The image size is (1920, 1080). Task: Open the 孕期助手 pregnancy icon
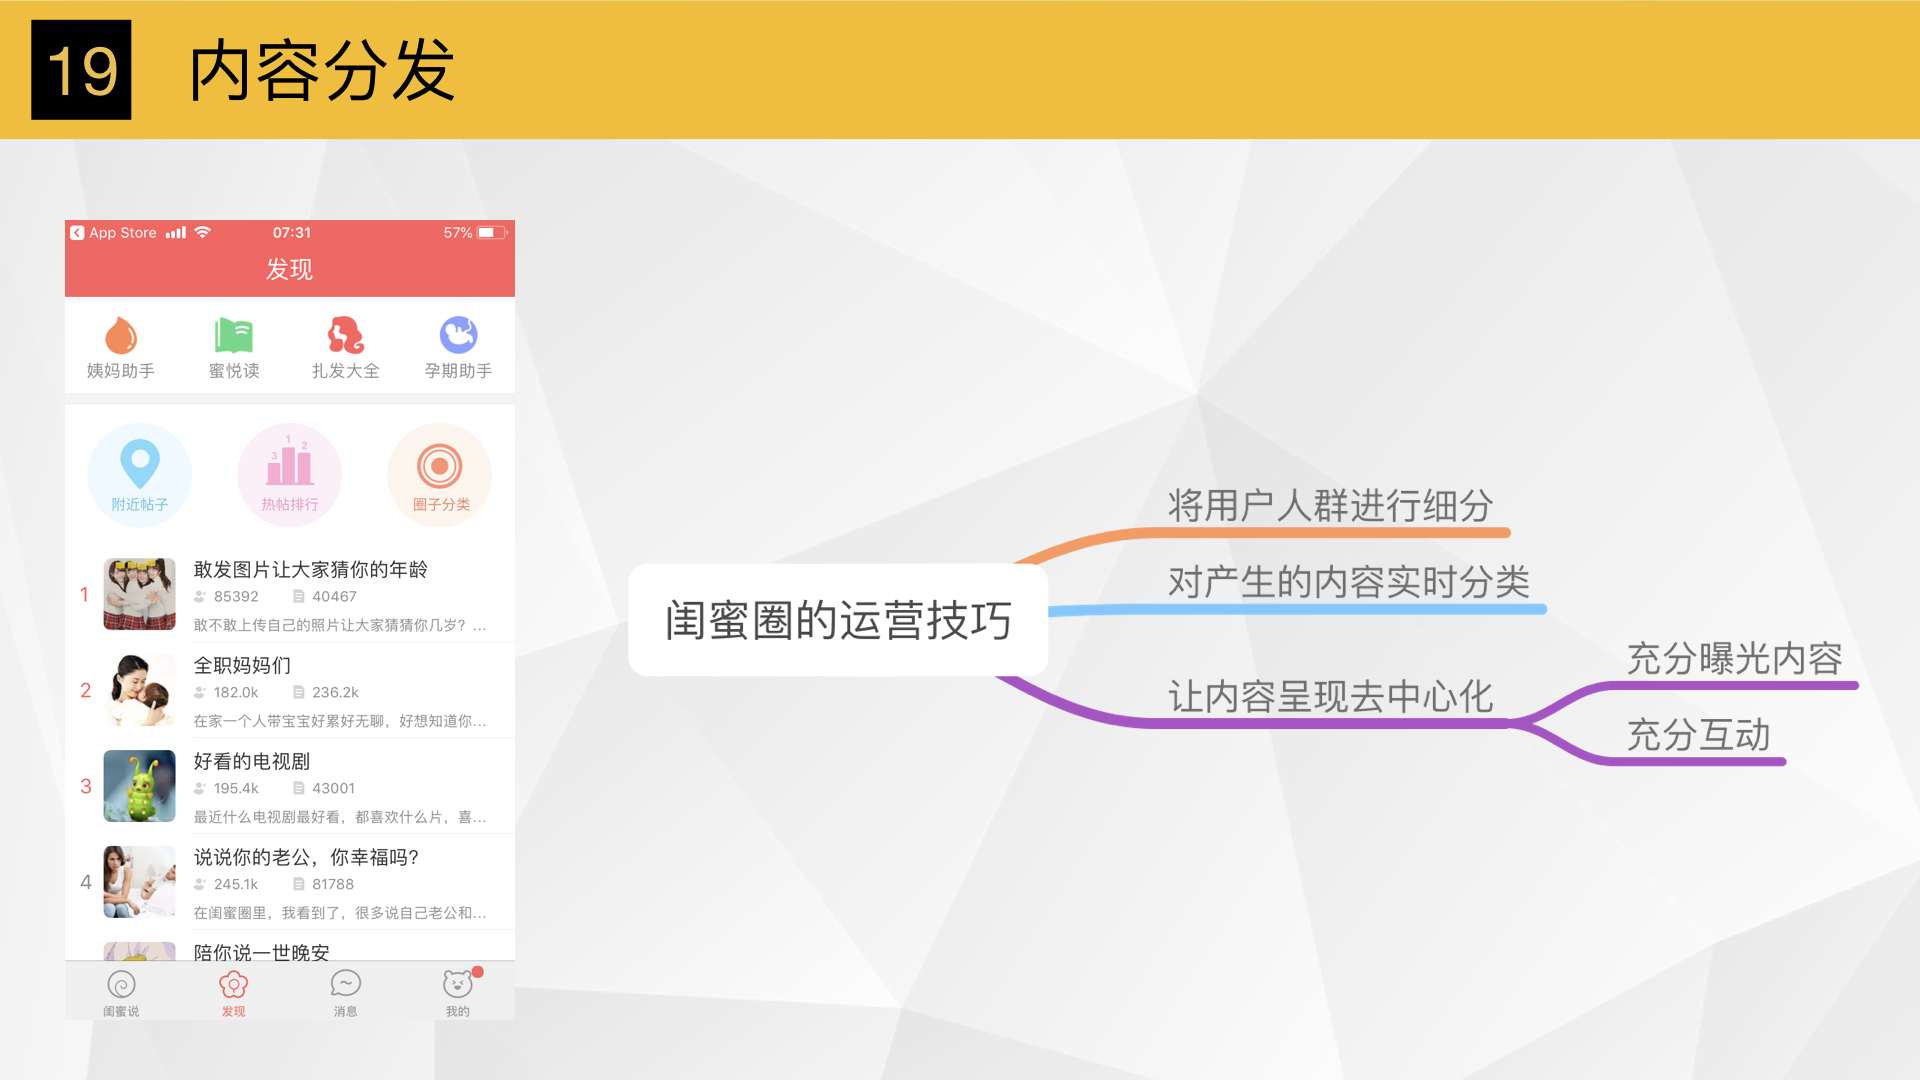coord(458,335)
